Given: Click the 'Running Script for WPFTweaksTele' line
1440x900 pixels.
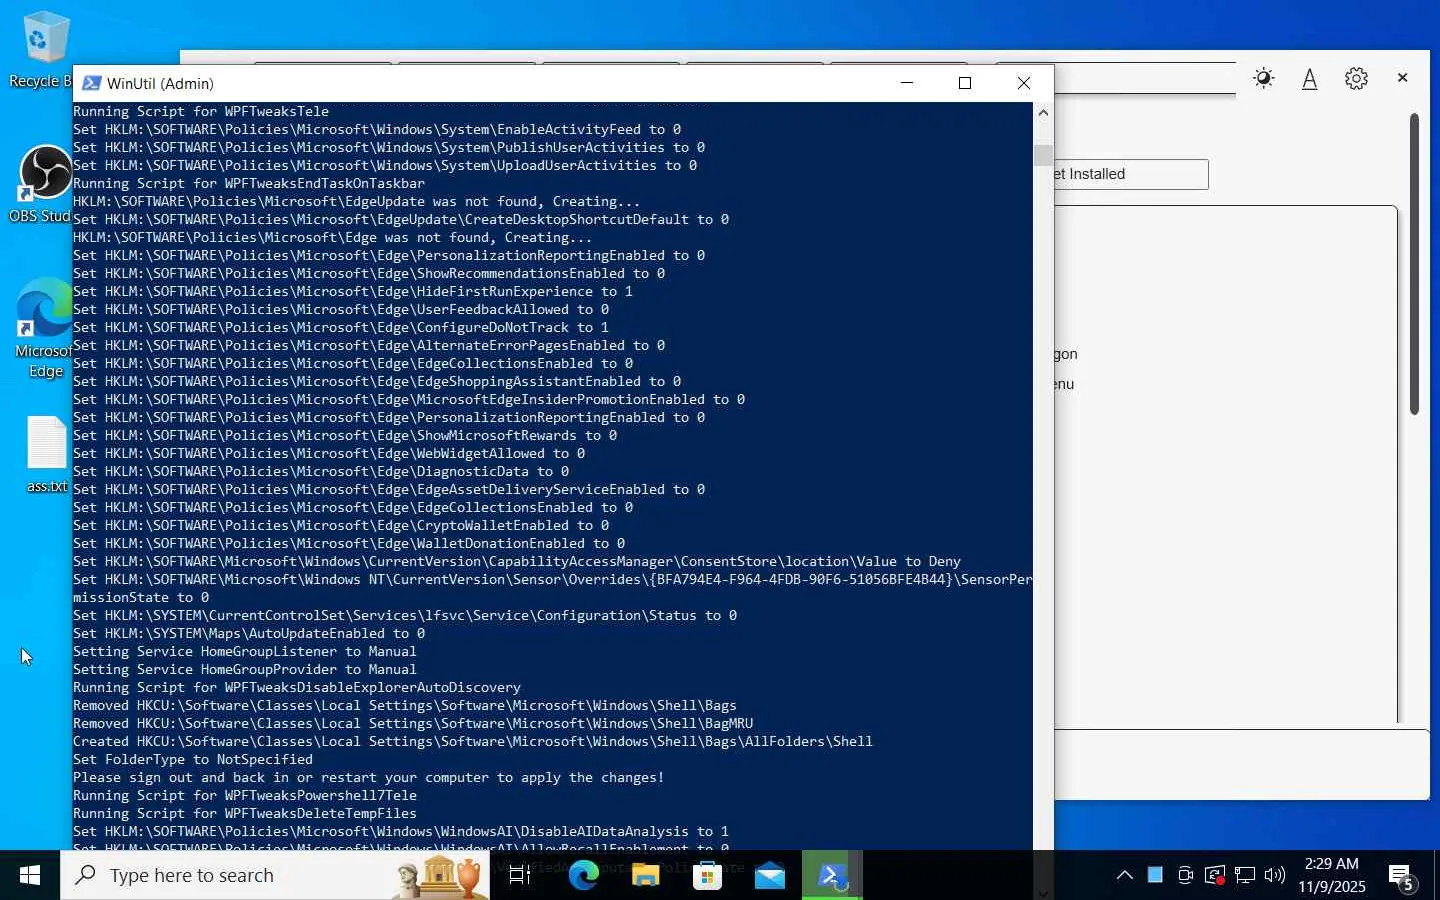Looking at the screenshot, I should 201,111.
